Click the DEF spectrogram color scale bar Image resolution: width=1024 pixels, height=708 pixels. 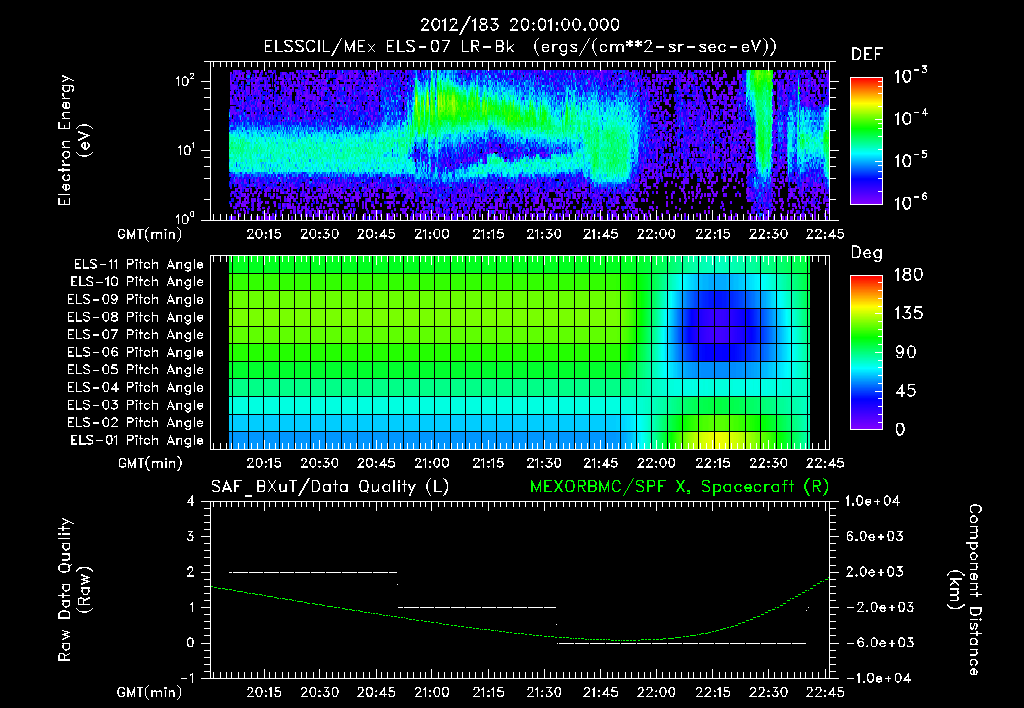coord(866,140)
